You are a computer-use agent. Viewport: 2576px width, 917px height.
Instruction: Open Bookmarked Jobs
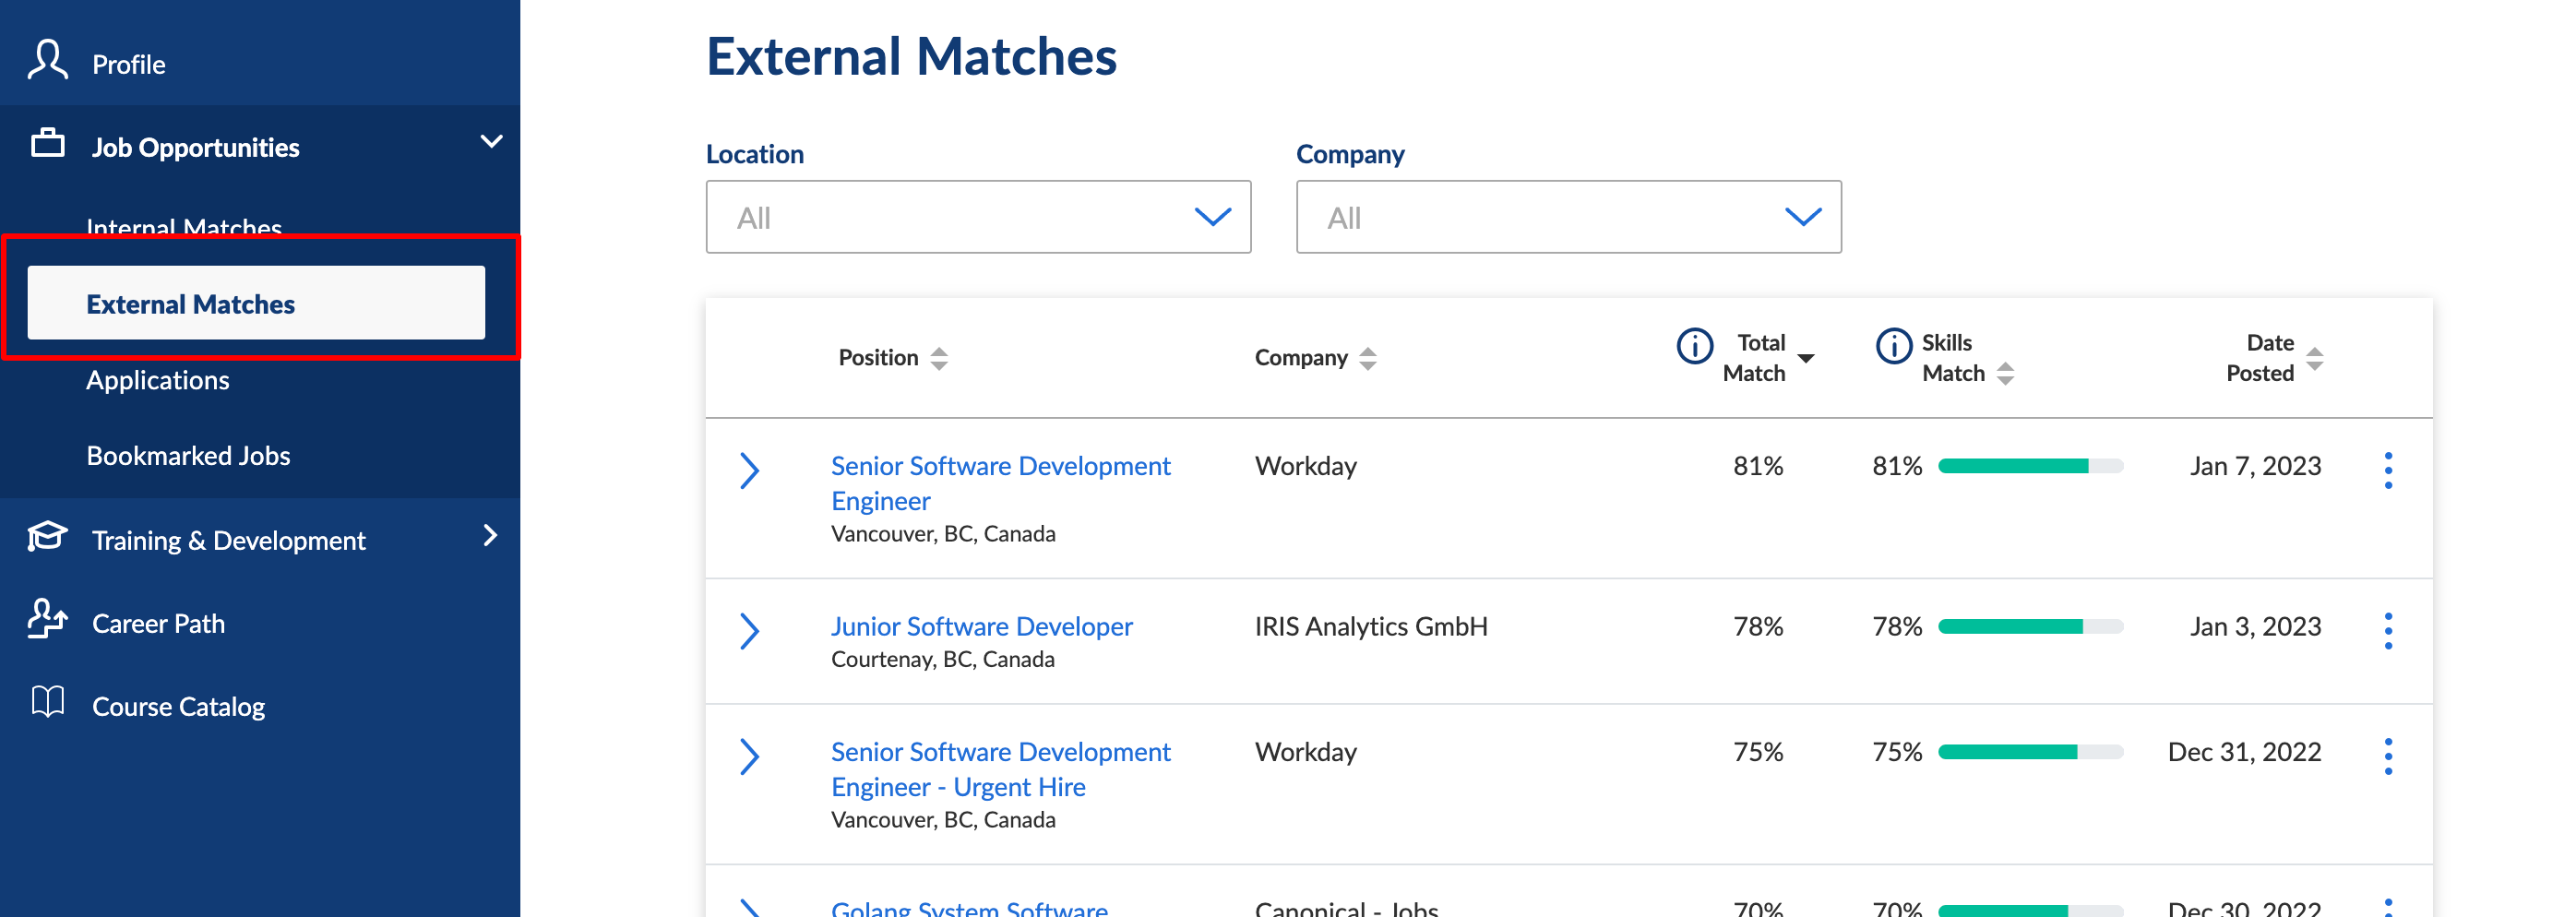188,456
